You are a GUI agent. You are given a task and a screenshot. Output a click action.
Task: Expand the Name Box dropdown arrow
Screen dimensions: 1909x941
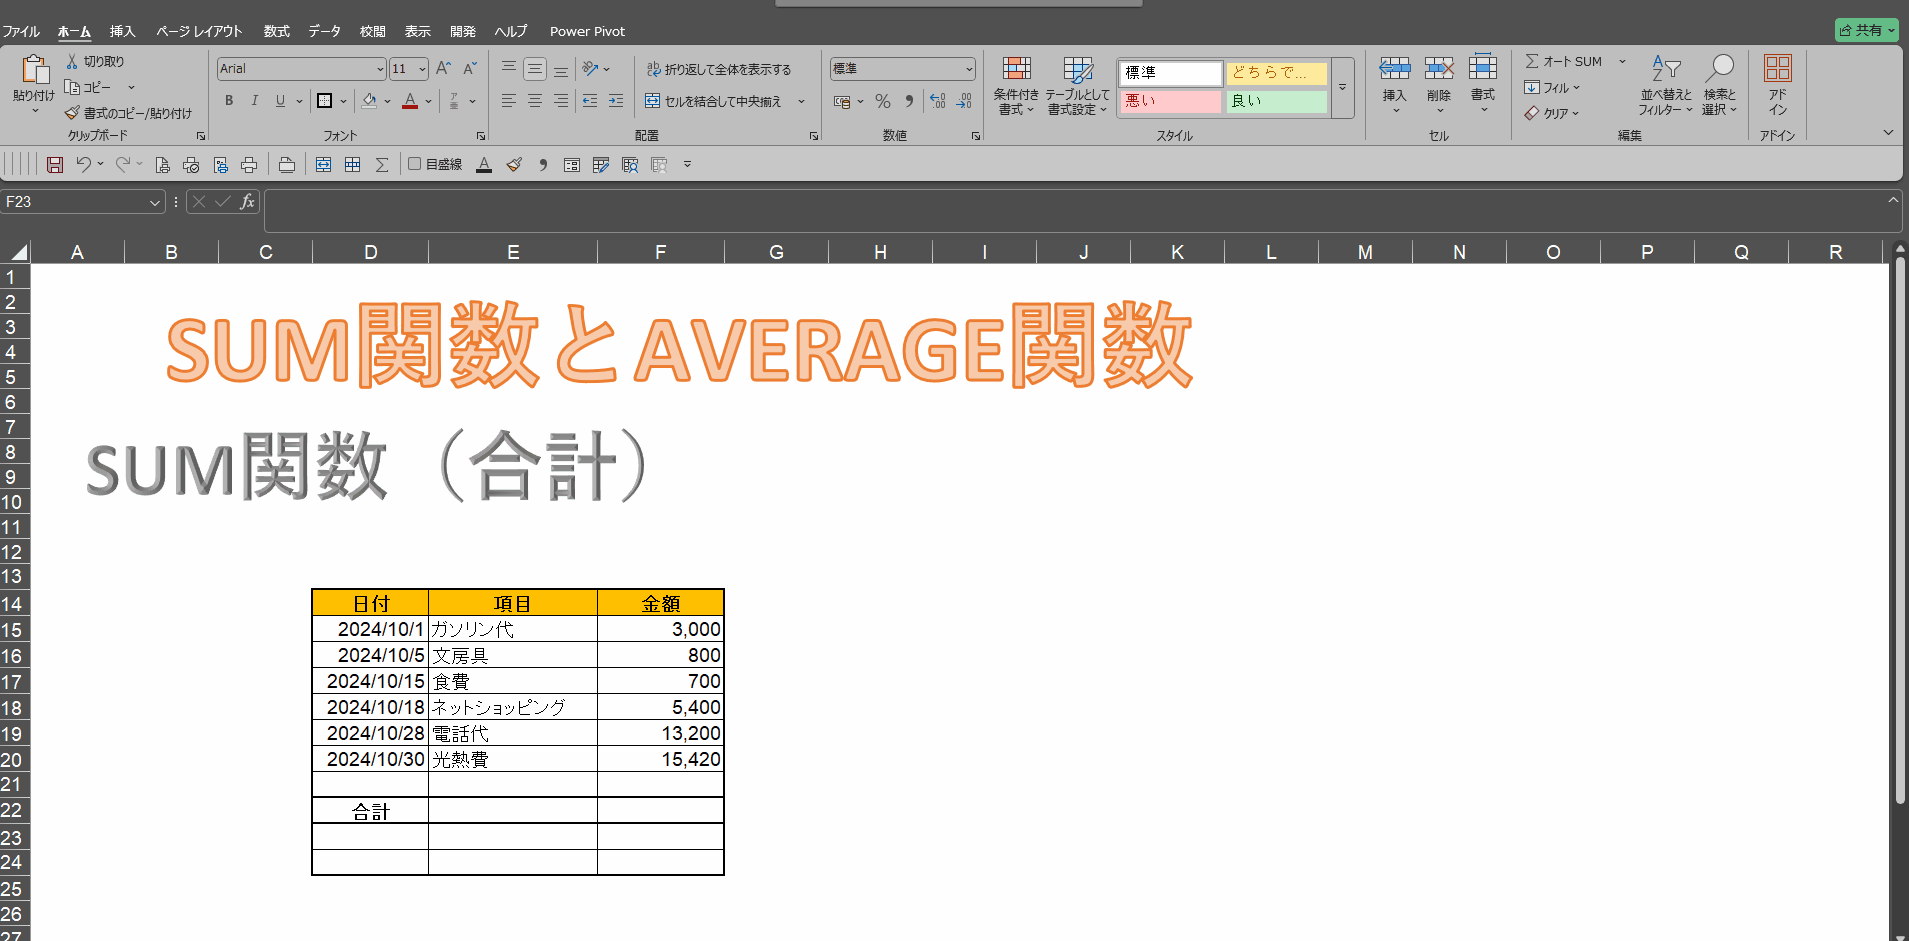coord(155,203)
